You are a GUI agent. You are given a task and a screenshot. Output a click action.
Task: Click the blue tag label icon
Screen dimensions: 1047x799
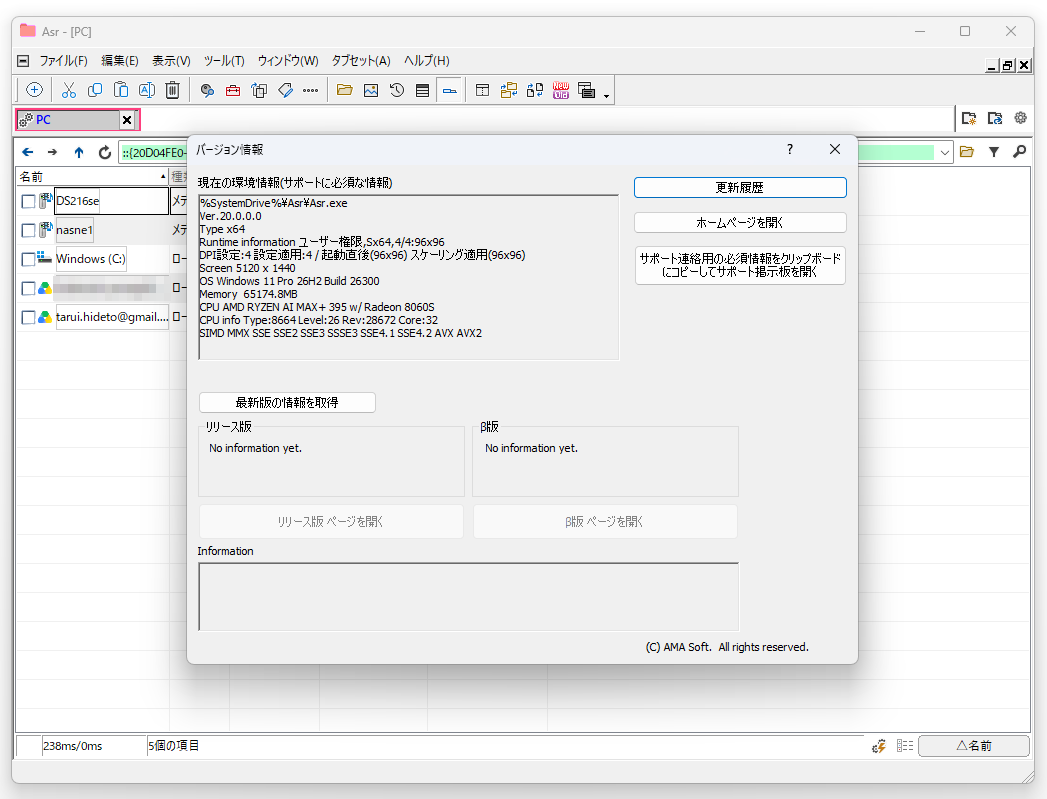click(x=285, y=90)
